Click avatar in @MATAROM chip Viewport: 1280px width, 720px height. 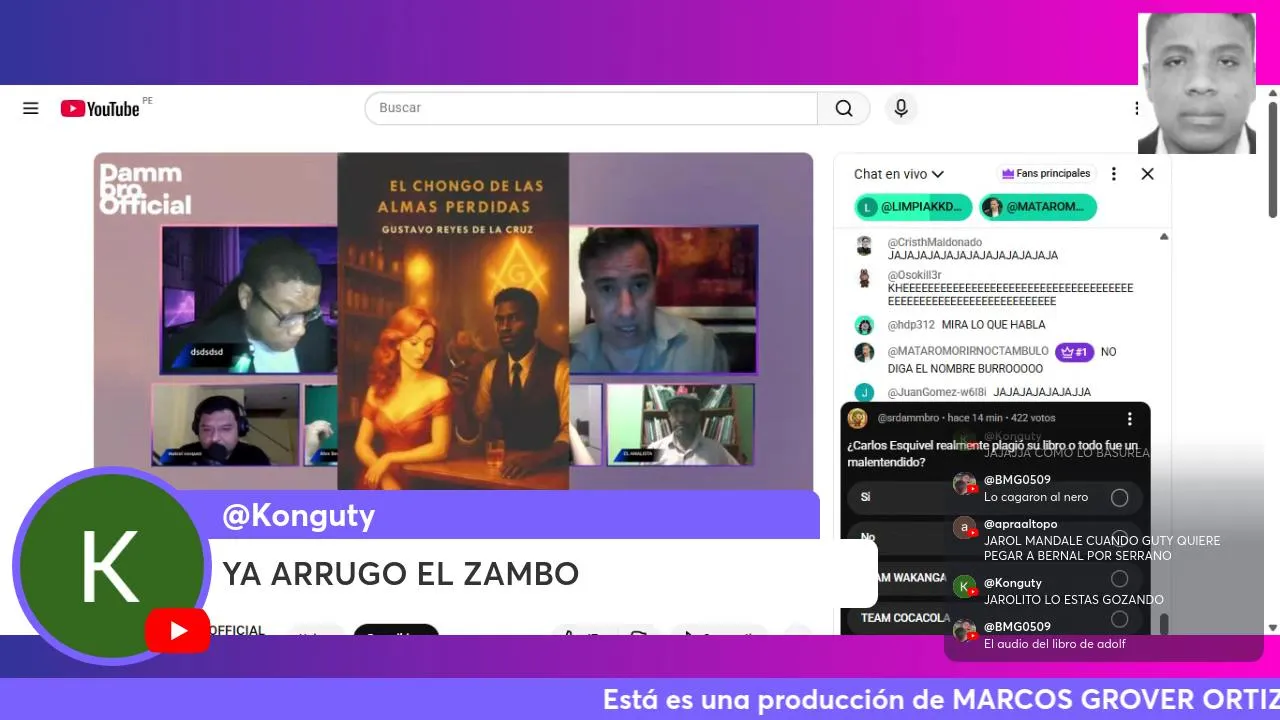pos(992,207)
